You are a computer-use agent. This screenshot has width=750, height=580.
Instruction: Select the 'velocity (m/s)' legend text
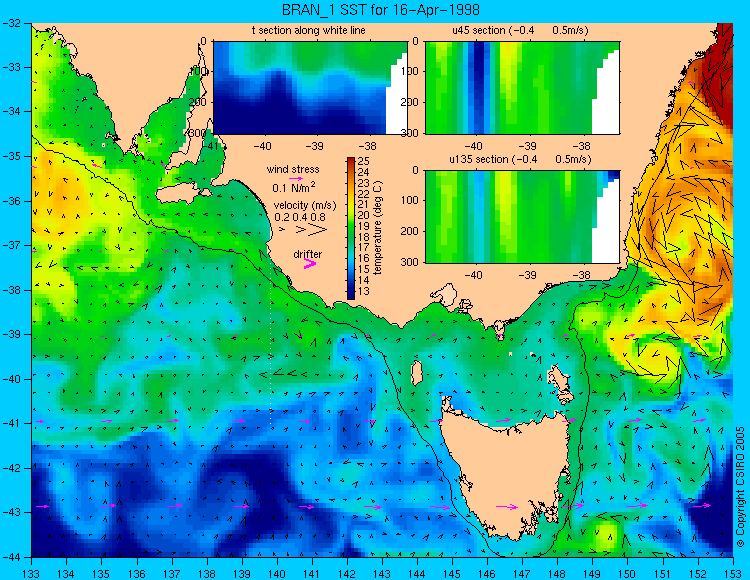(305, 206)
